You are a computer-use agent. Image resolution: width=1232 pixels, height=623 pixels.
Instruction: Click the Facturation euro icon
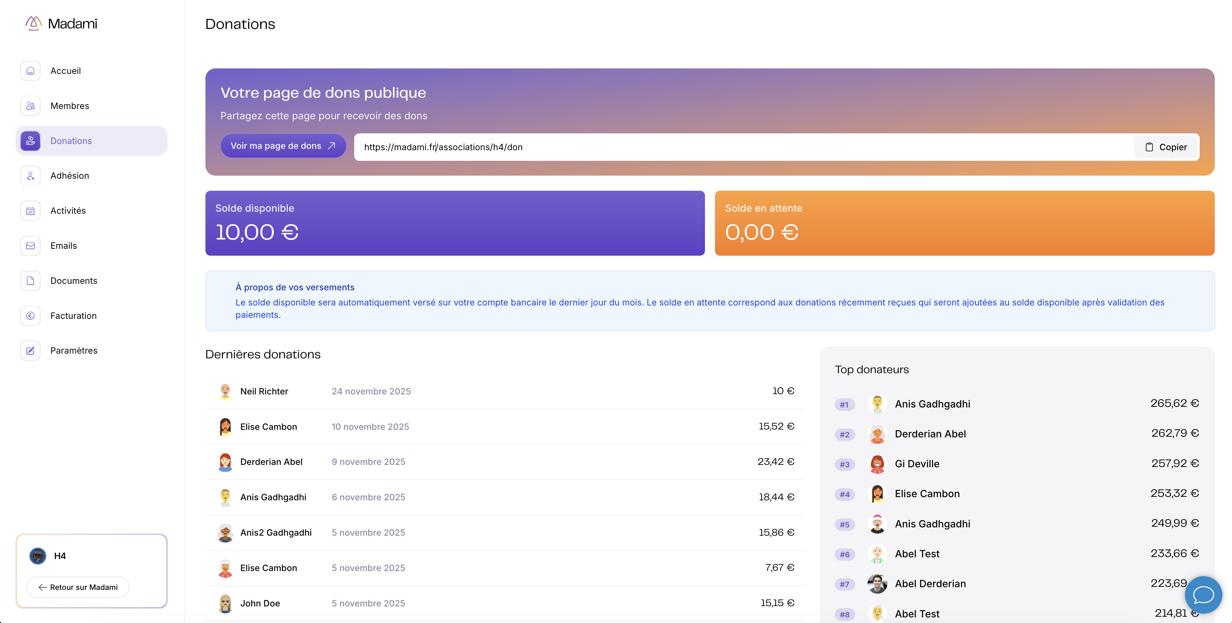(x=30, y=316)
